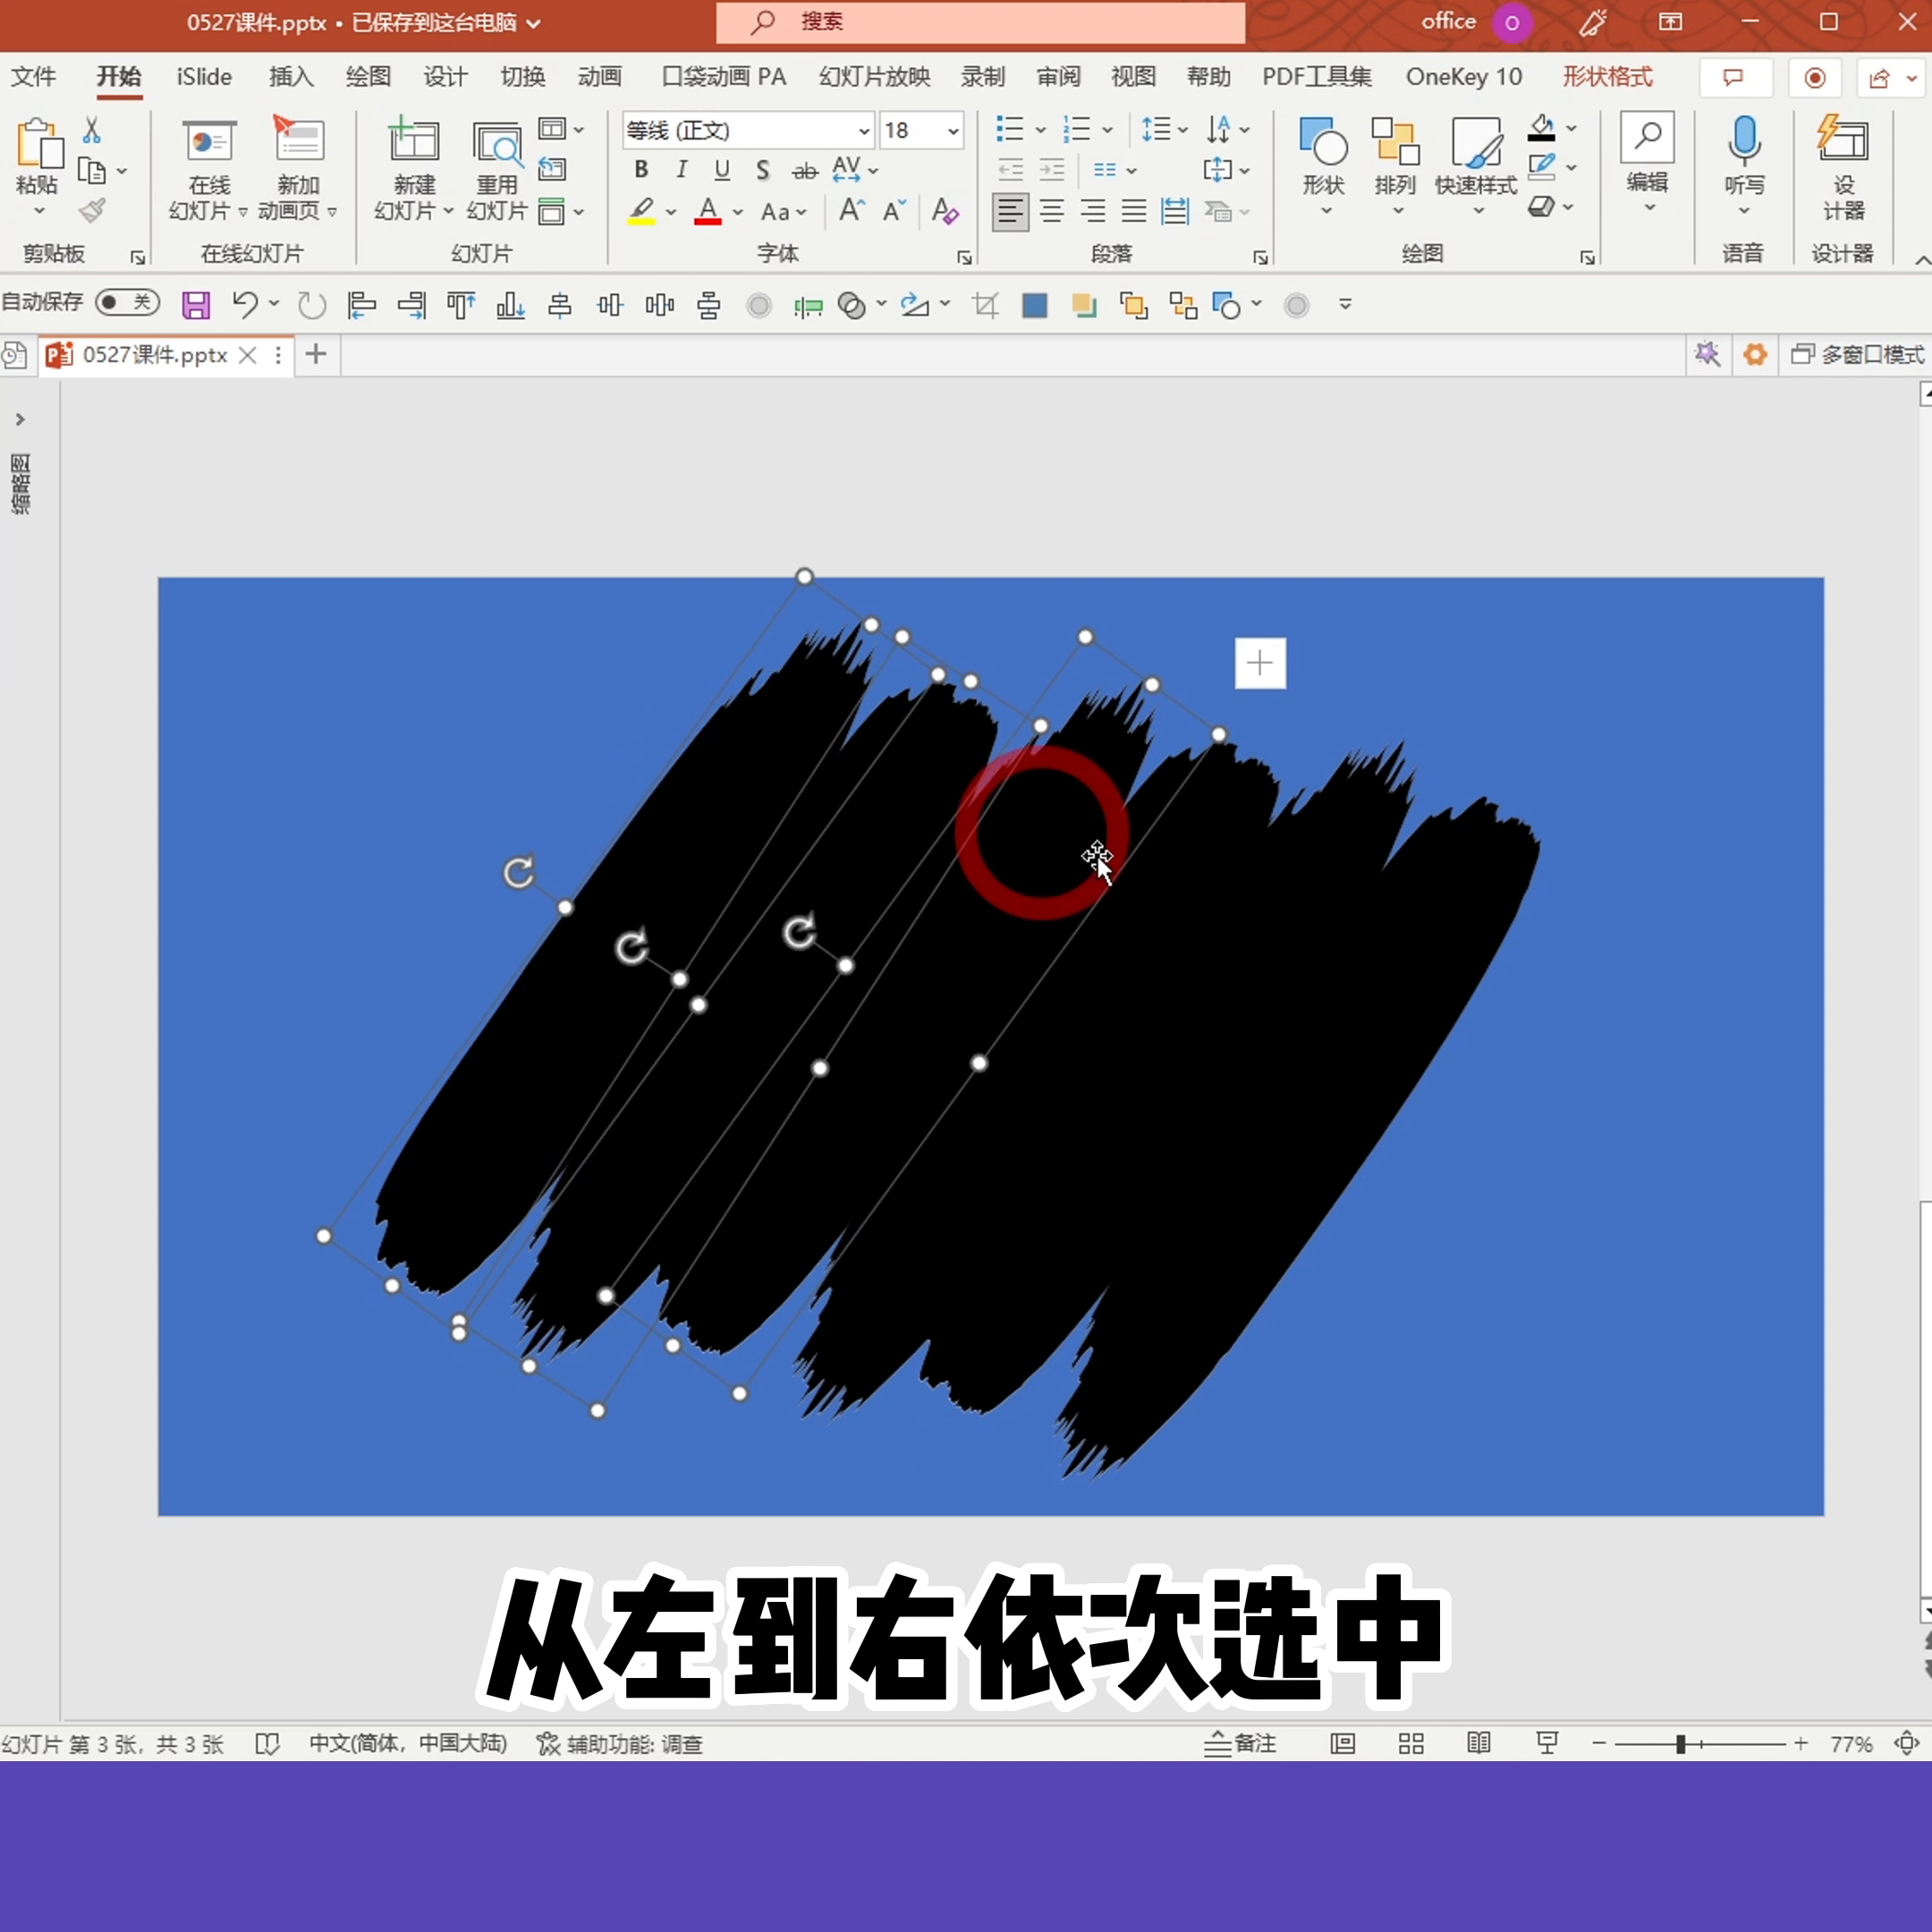
Task: Click the Shape Outline pen icon
Action: tap(1541, 167)
